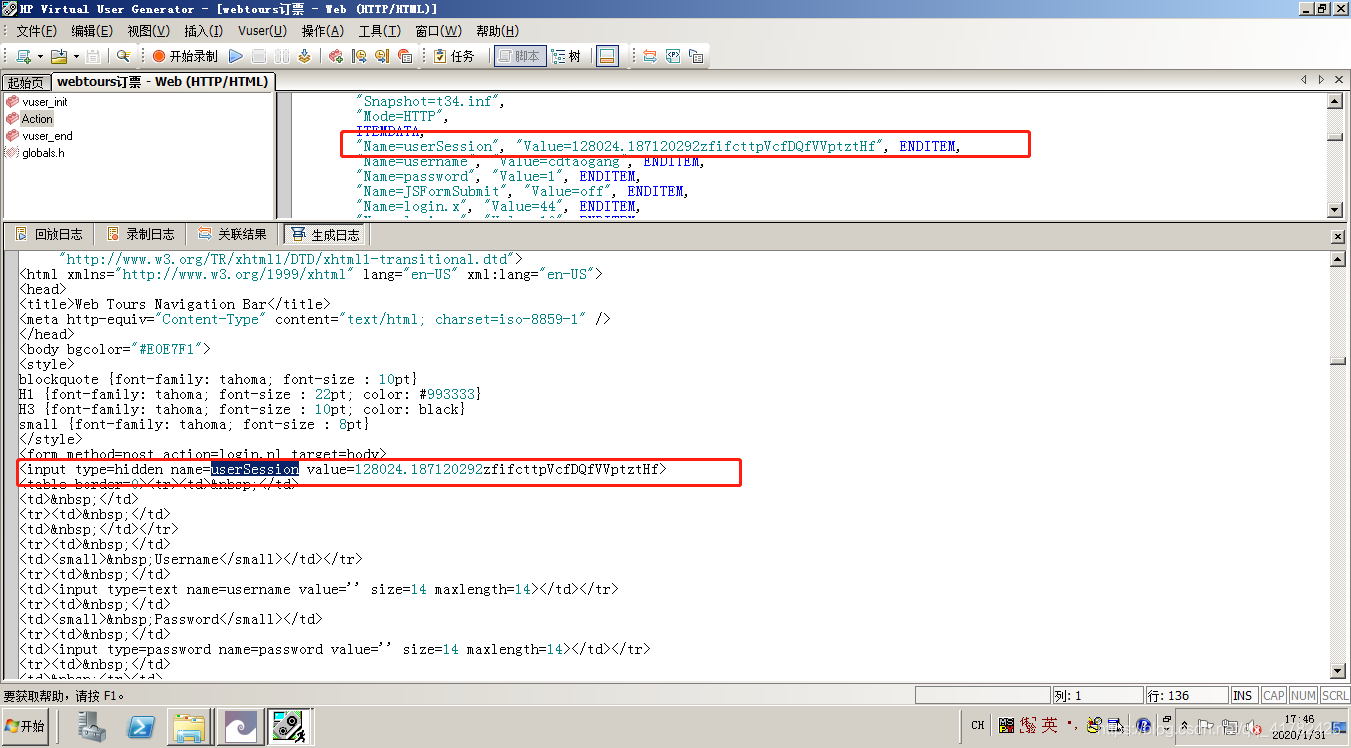The width and height of the screenshot is (1351, 748).
Task: Open the Windows 开始 start button
Action: click(x=27, y=726)
